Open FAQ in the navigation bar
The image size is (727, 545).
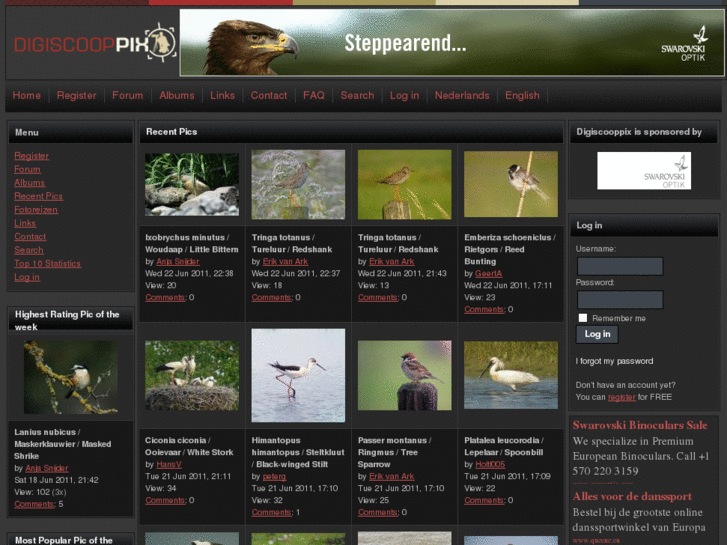(314, 96)
